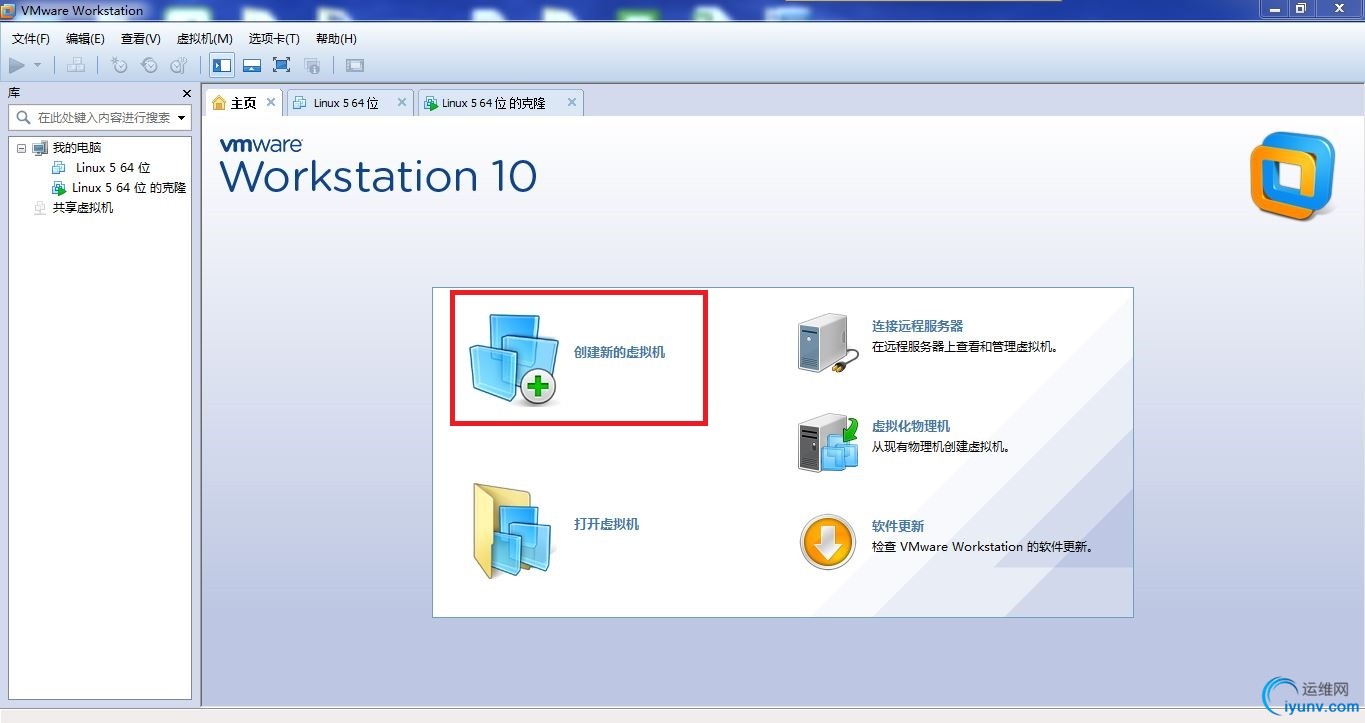Click the full screen mode icon

[282, 66]
